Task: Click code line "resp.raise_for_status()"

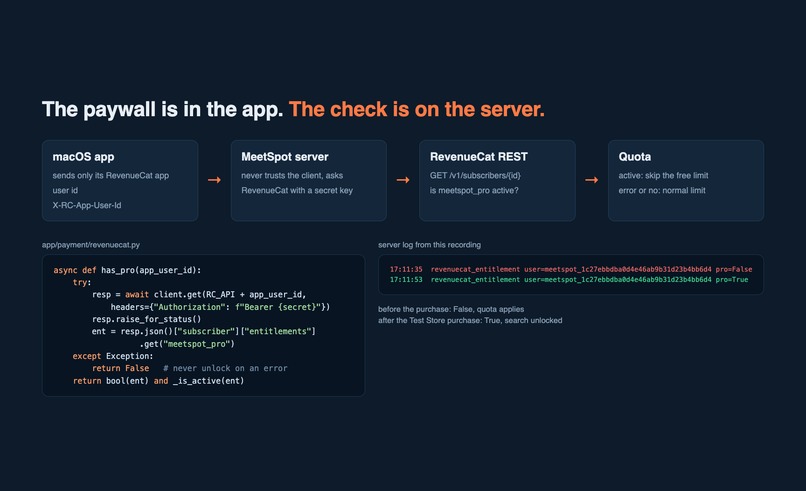Action: click(146, 319)
